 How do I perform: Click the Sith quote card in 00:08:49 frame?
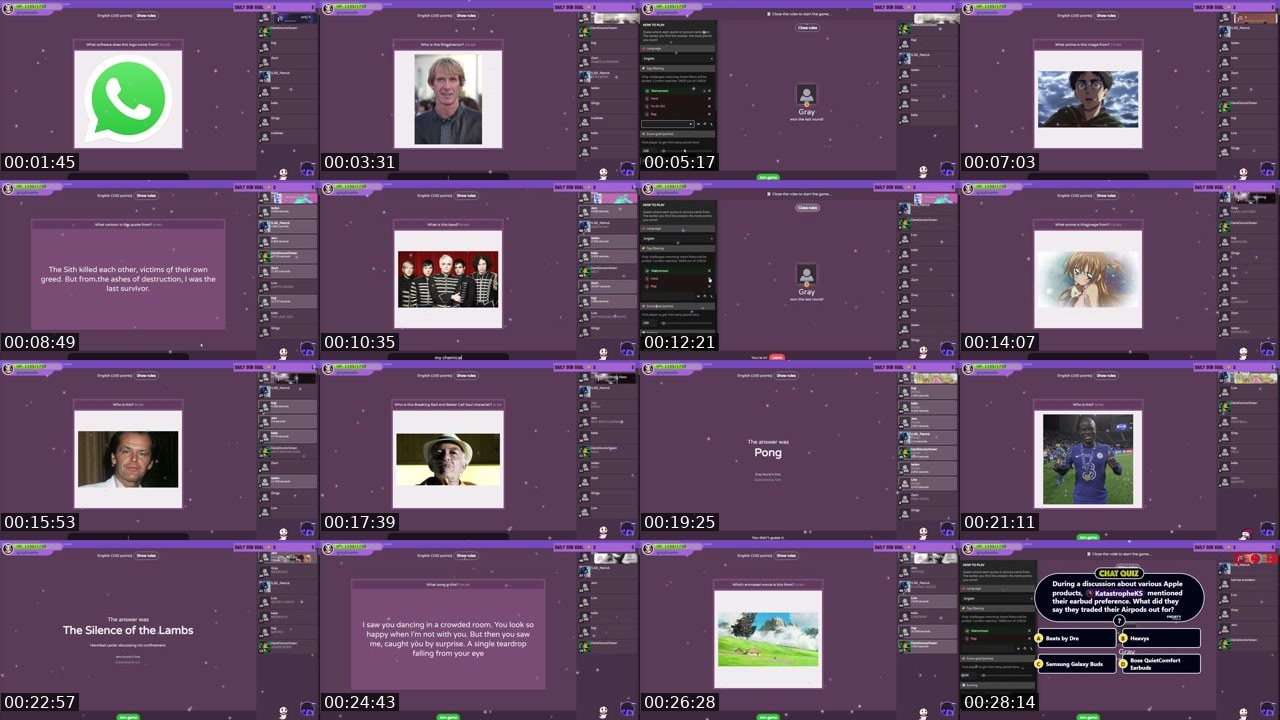point(128,274)
